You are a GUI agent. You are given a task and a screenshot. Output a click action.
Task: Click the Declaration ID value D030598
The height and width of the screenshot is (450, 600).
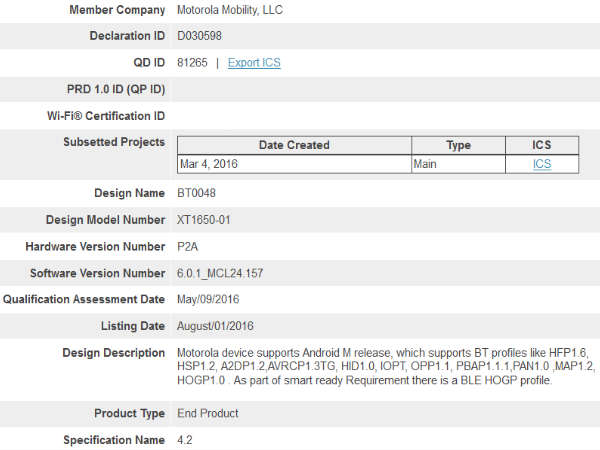200,36
